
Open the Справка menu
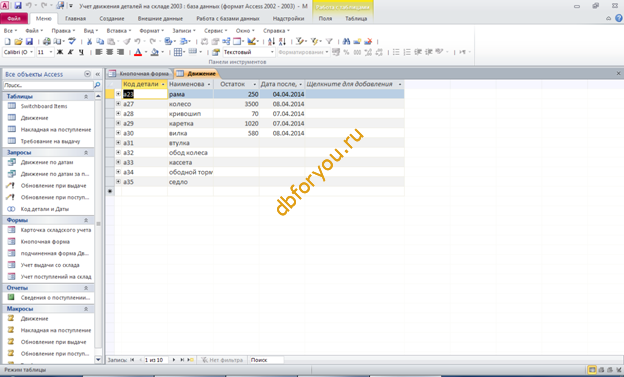pos(276,31)
